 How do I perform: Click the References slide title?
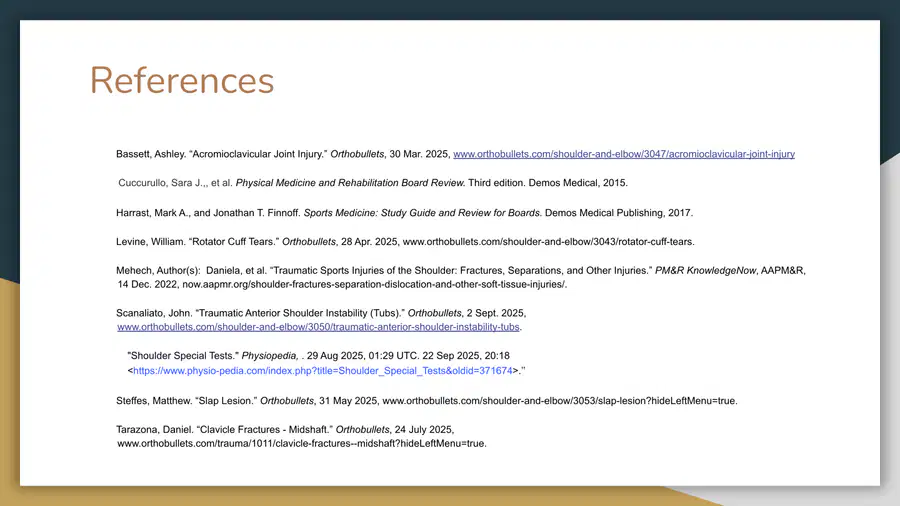click(x=182, y=80)
